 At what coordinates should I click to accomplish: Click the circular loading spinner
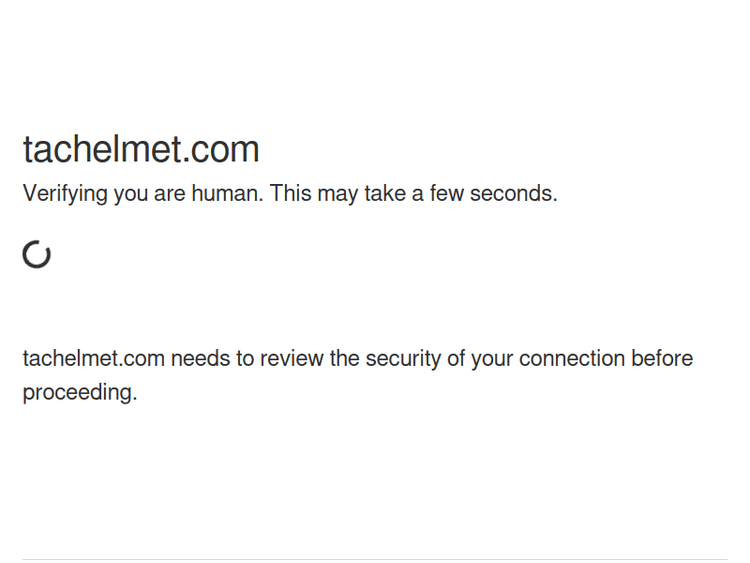[37, 255]
